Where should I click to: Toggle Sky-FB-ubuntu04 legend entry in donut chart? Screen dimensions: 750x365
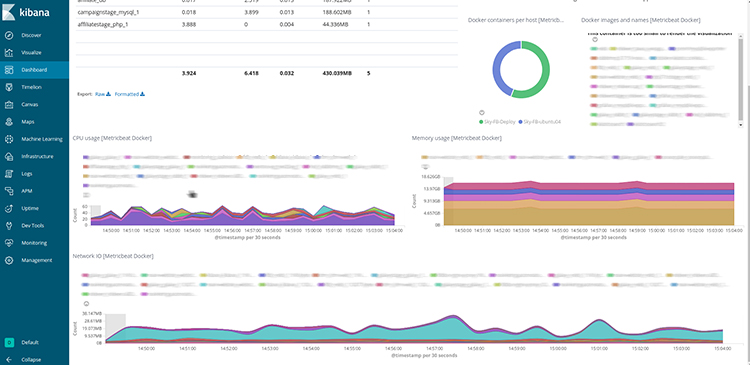point(540,122)
